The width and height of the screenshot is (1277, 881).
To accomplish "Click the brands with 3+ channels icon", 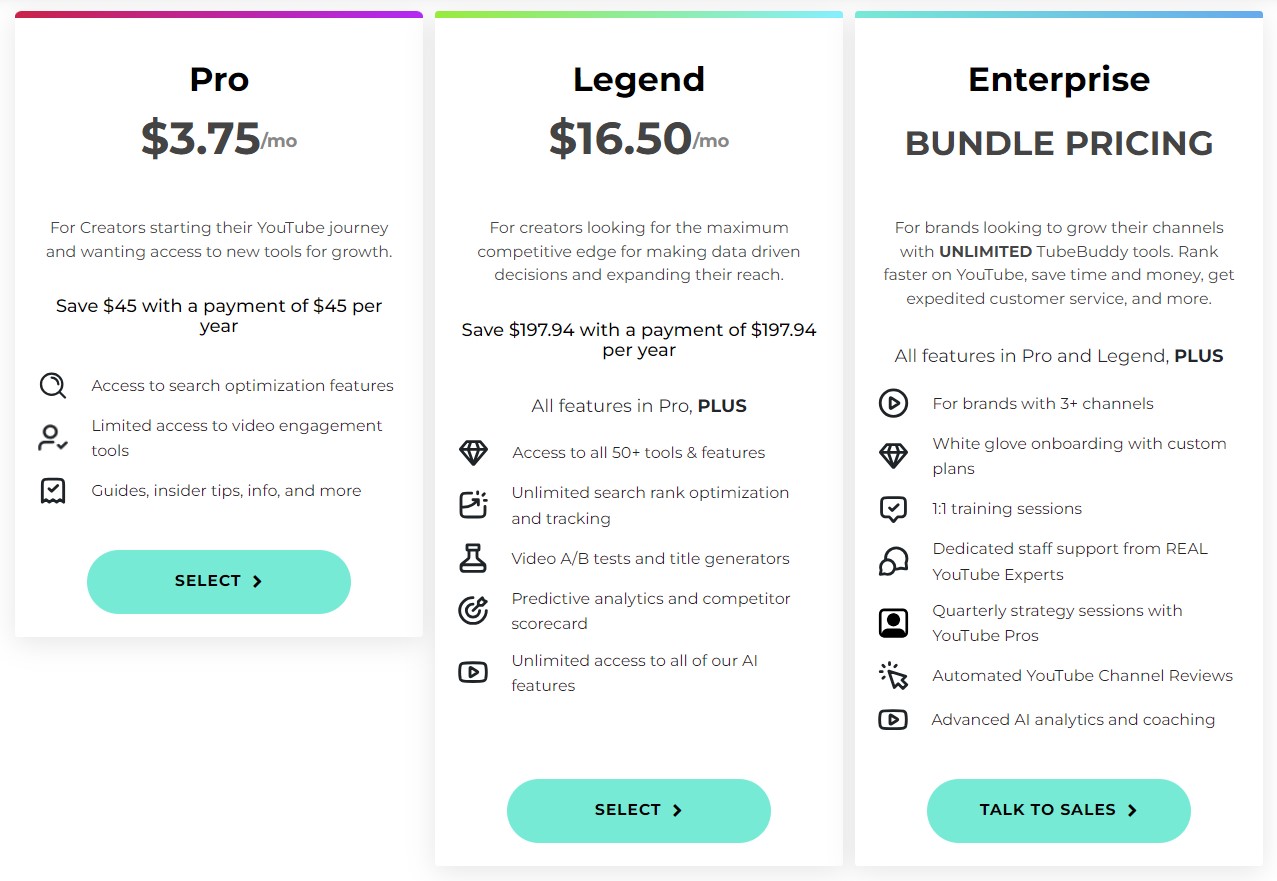I will [892, 403].
